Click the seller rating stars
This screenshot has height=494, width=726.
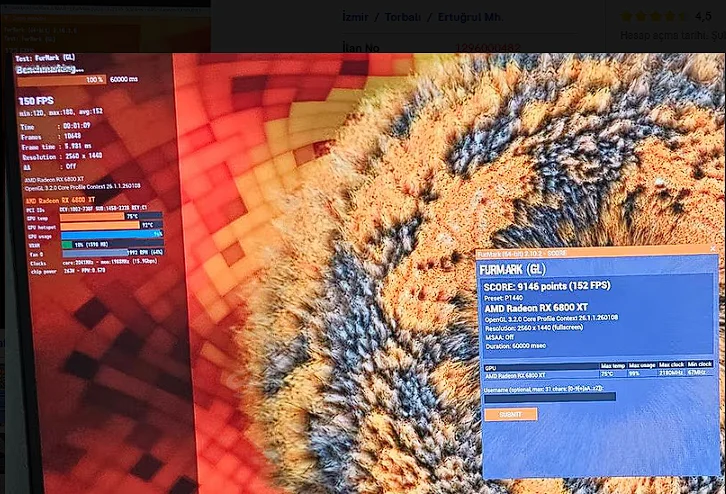[655, 17]
